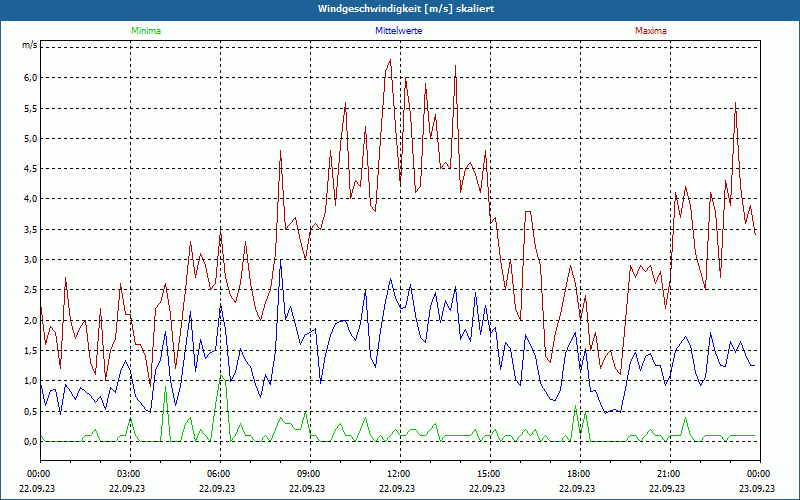Screen dimensions: 800x500
Task: Click the 0,5 y-axis value
Action: (x=31, y=411)
